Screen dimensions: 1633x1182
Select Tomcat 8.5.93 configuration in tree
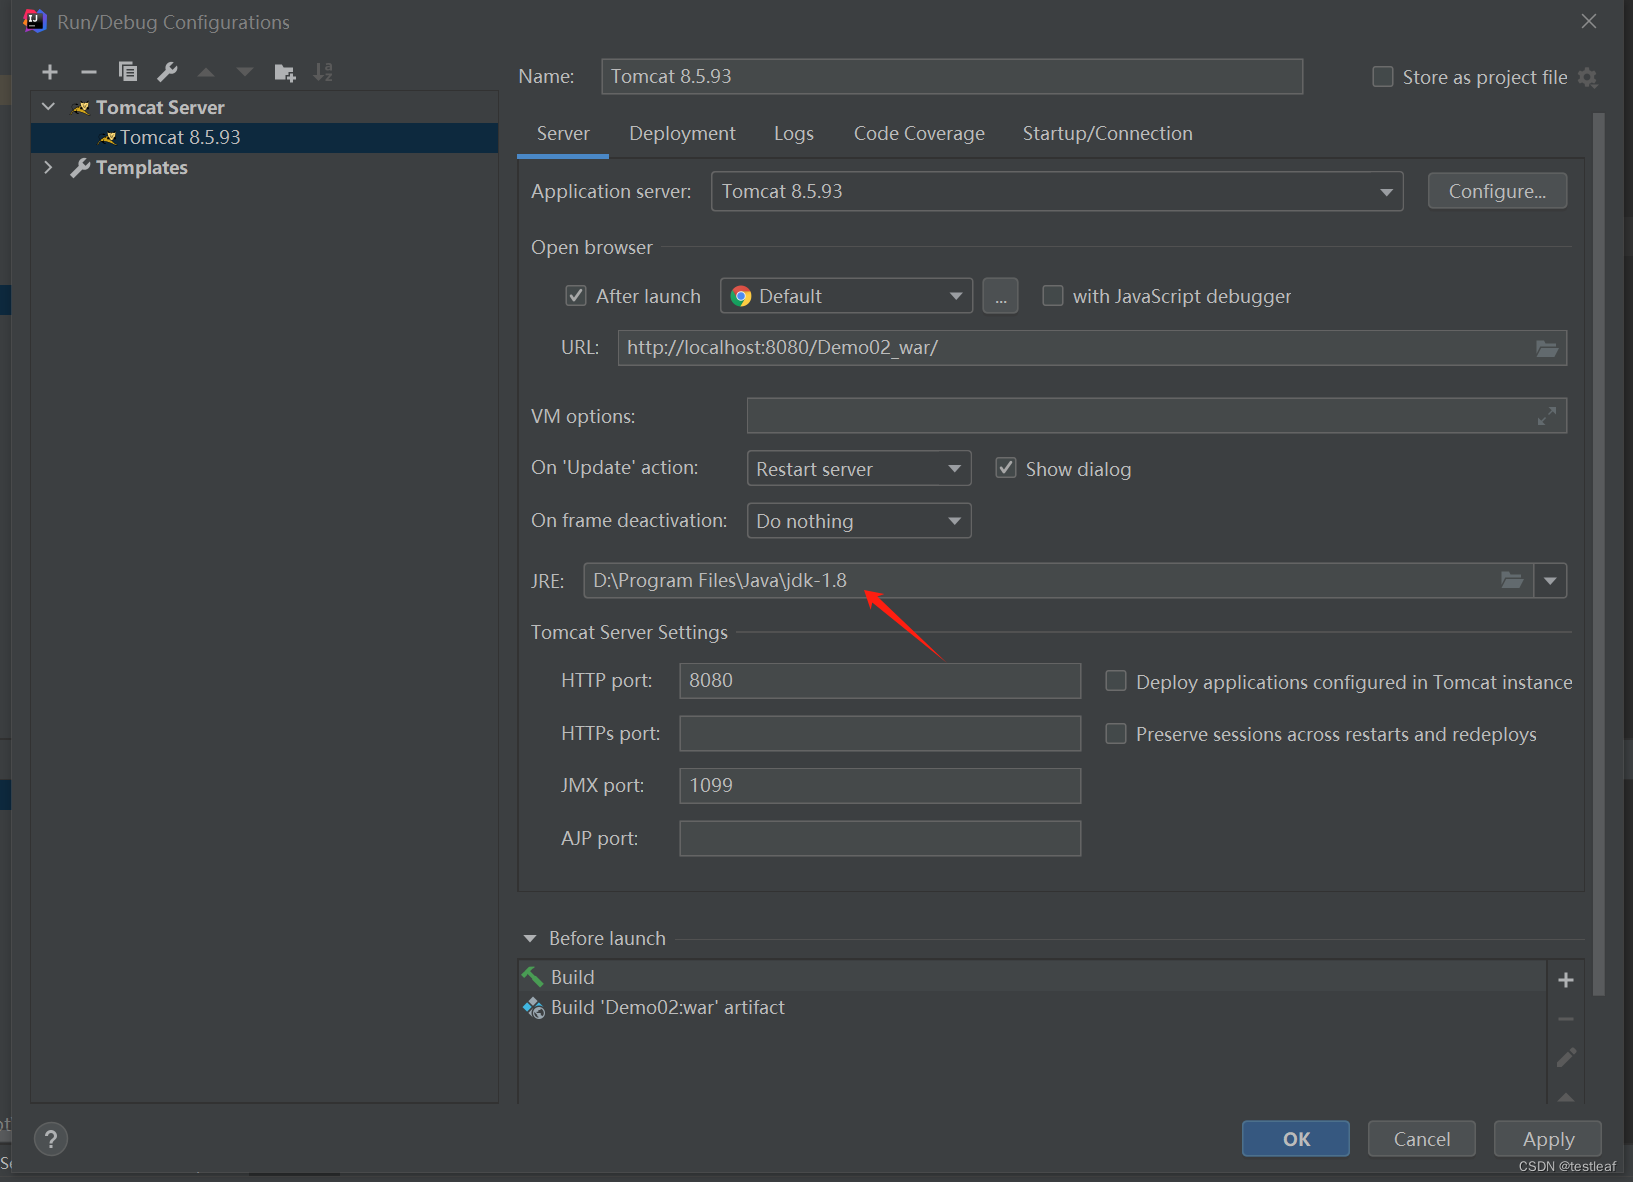click(x=265, y=137)
